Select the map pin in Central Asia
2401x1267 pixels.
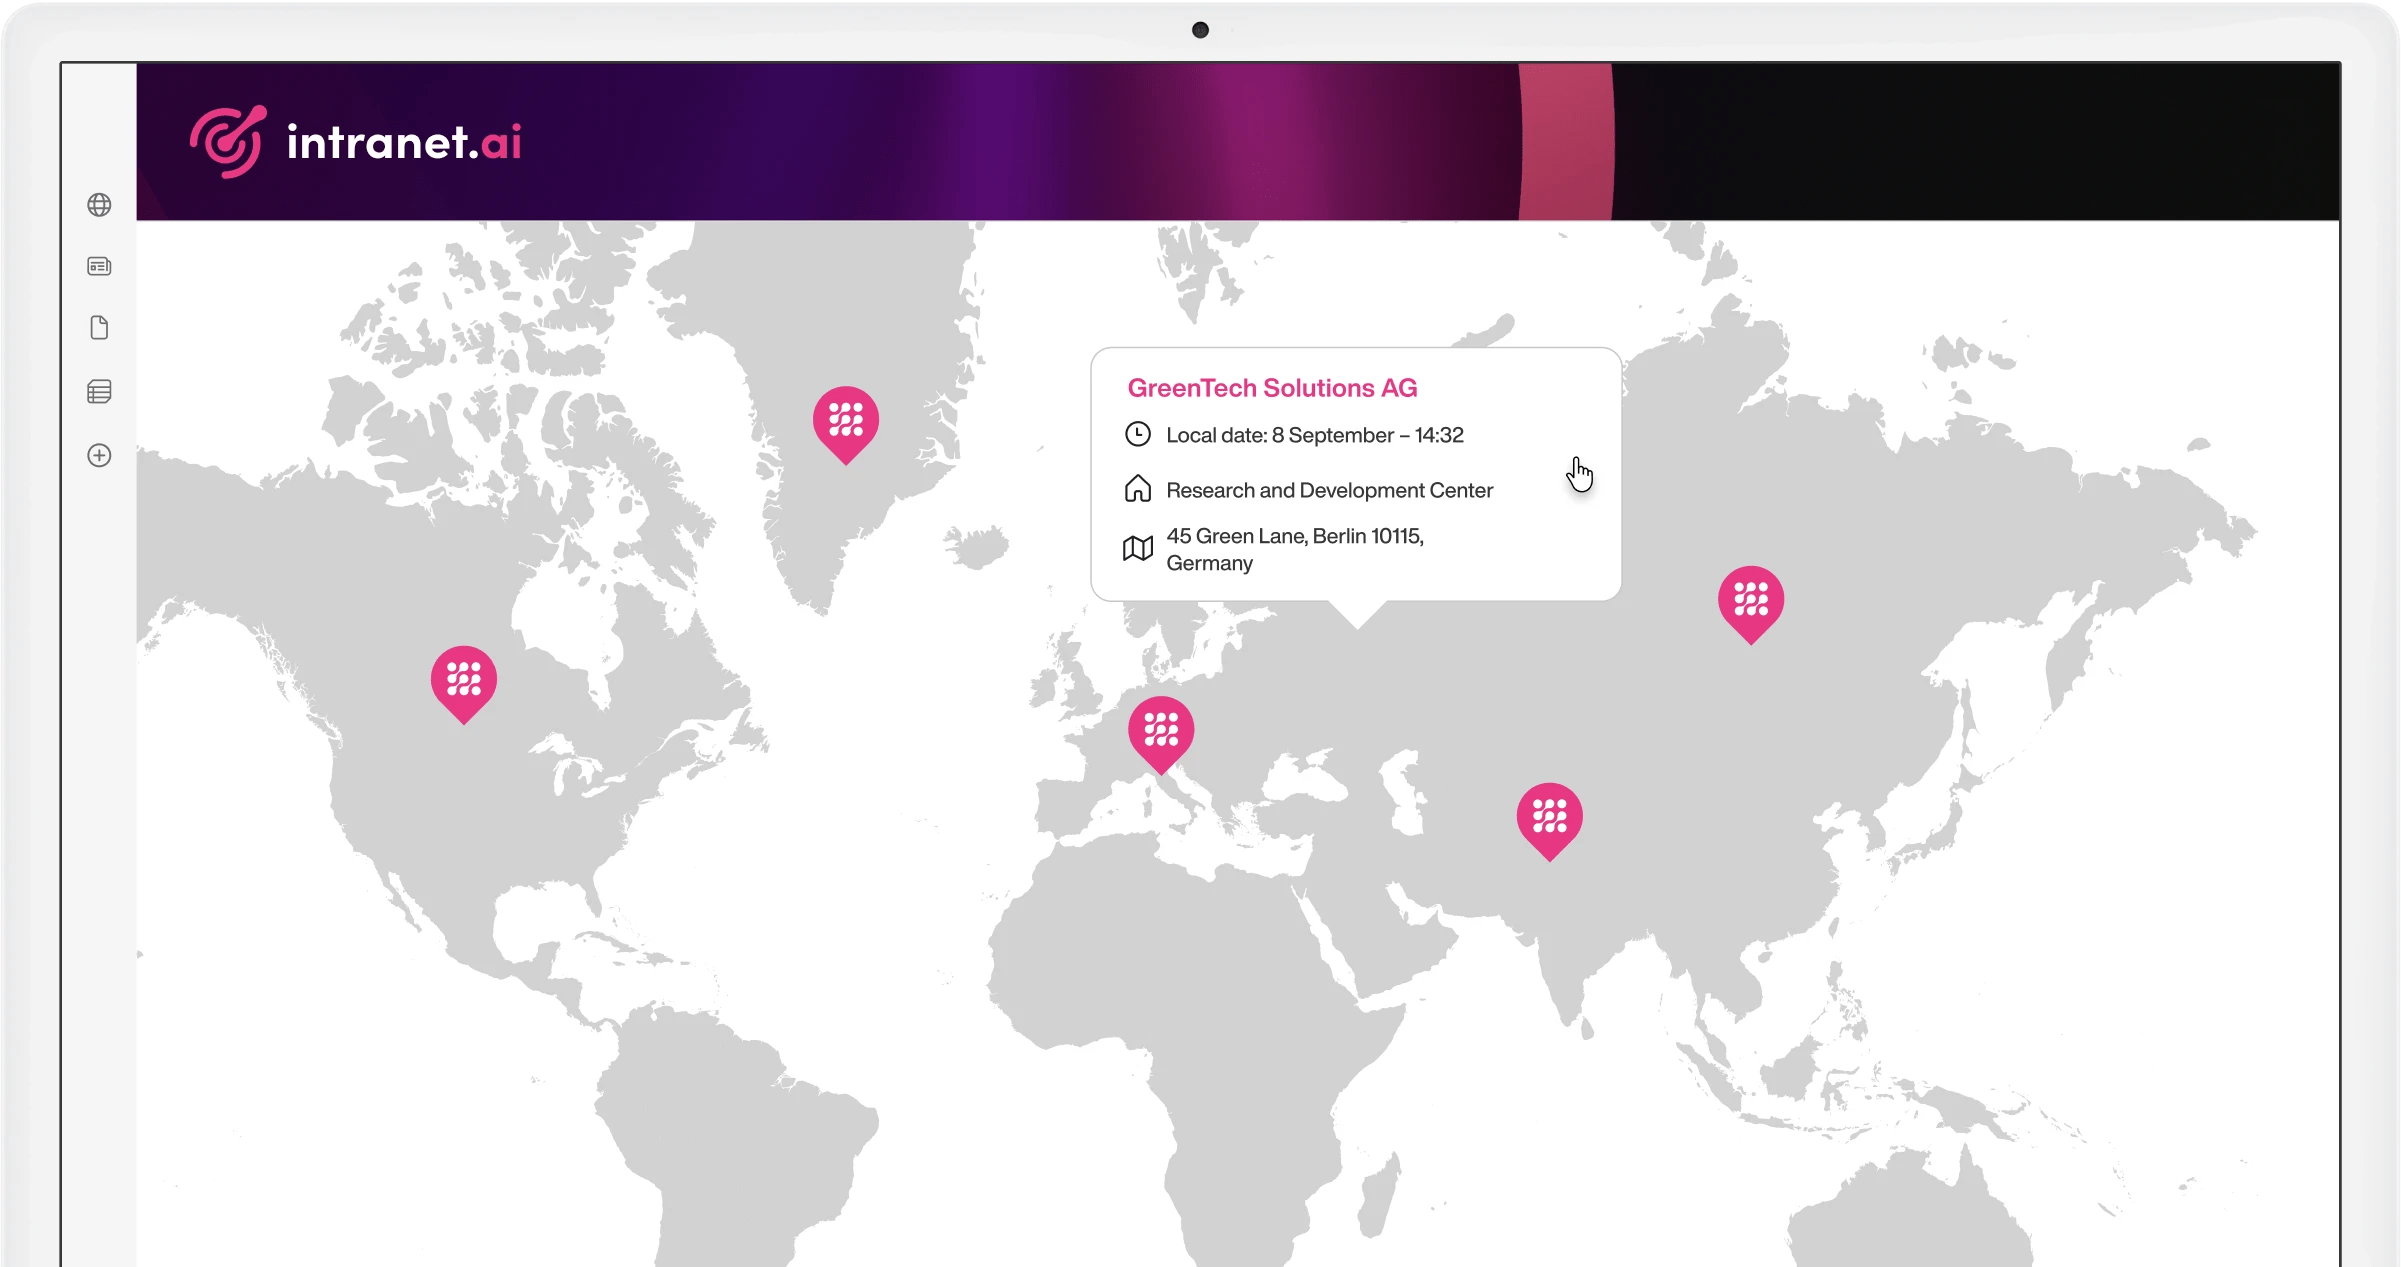tap(1549, 816)
